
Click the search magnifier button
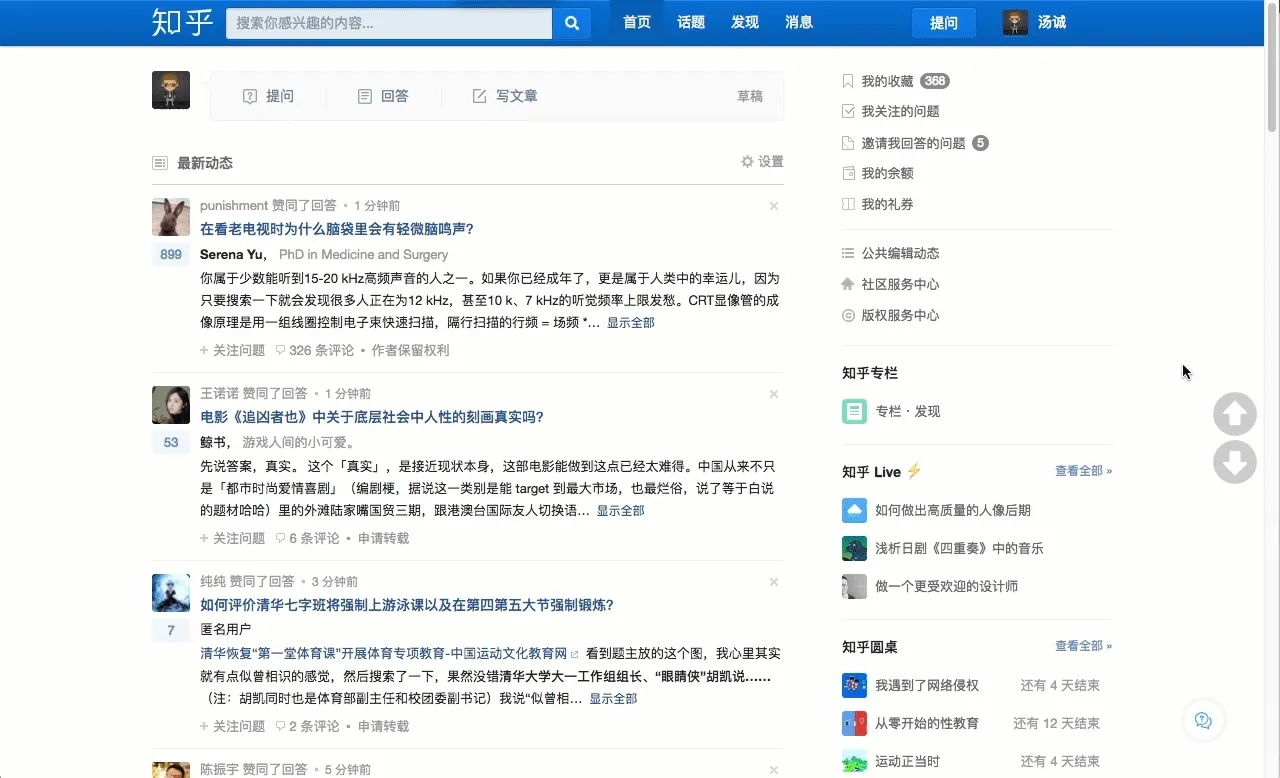[x=571, y=23]
